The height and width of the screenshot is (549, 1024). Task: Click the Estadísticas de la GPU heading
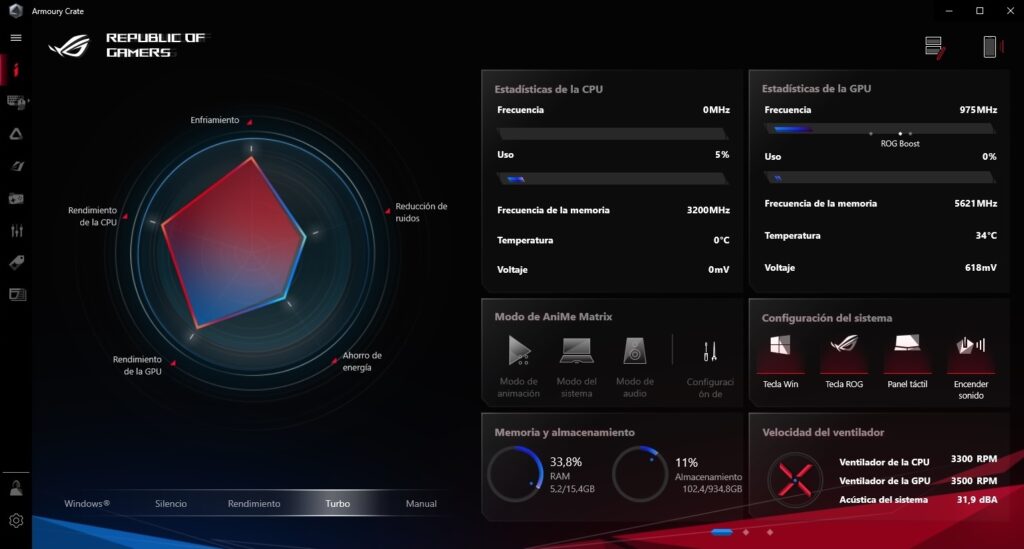(816, 88)
